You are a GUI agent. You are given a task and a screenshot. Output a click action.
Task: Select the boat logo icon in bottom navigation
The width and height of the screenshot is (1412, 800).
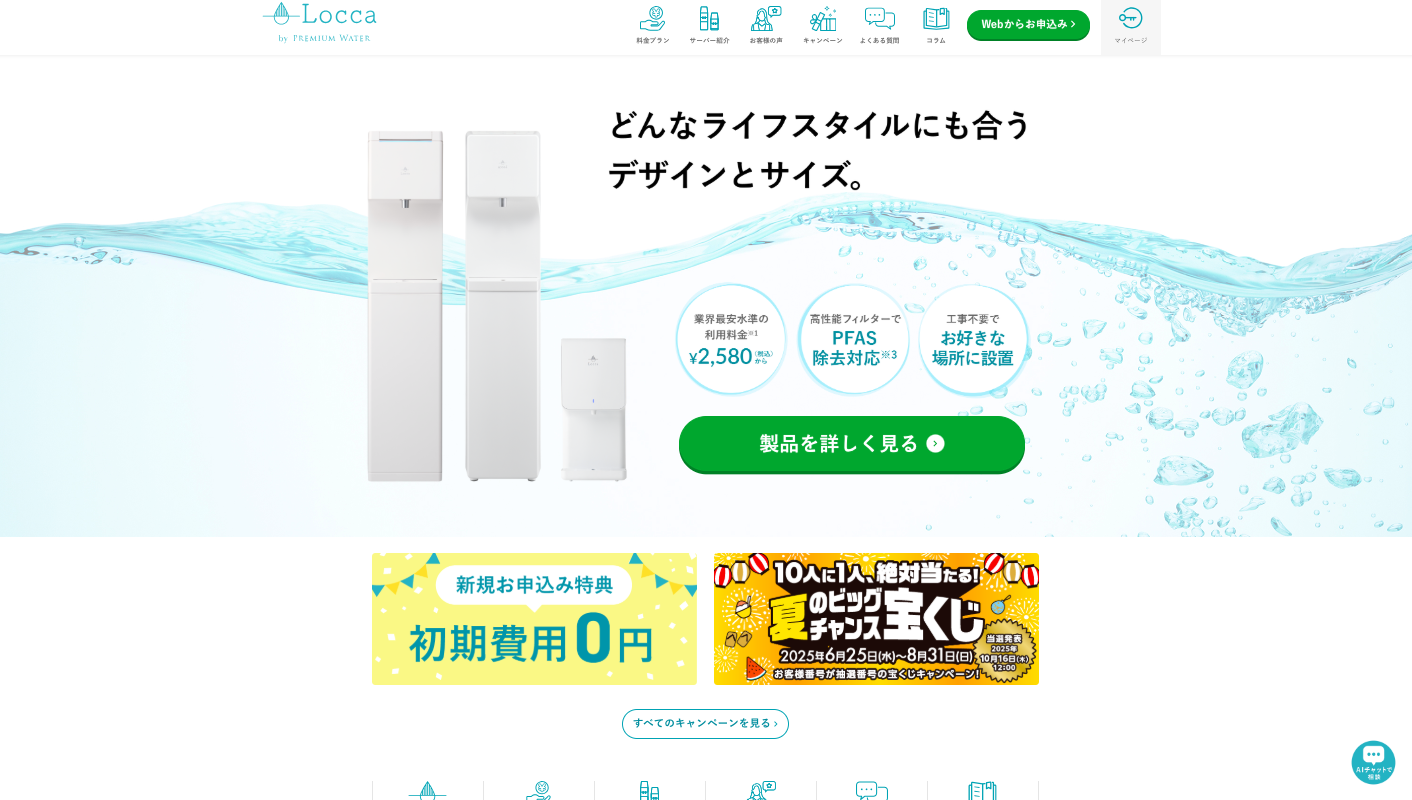click(x=428, y=790)
